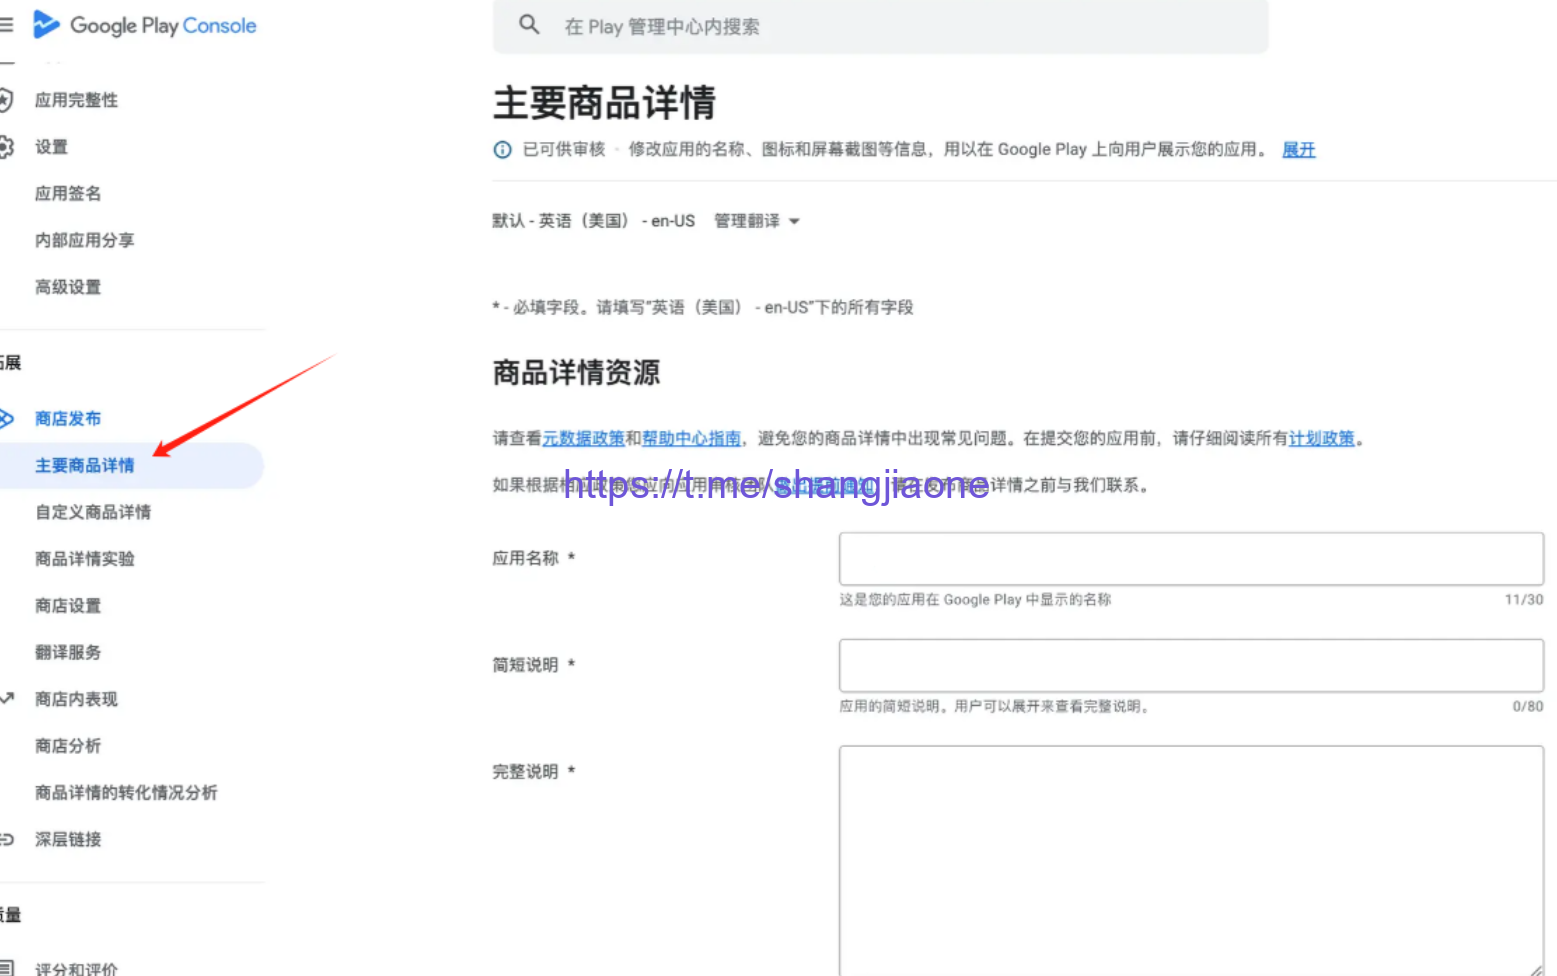The image size is (1557, 976).
Task: Open 商品详情的转化情况分析 page
Action: [126, 793]
